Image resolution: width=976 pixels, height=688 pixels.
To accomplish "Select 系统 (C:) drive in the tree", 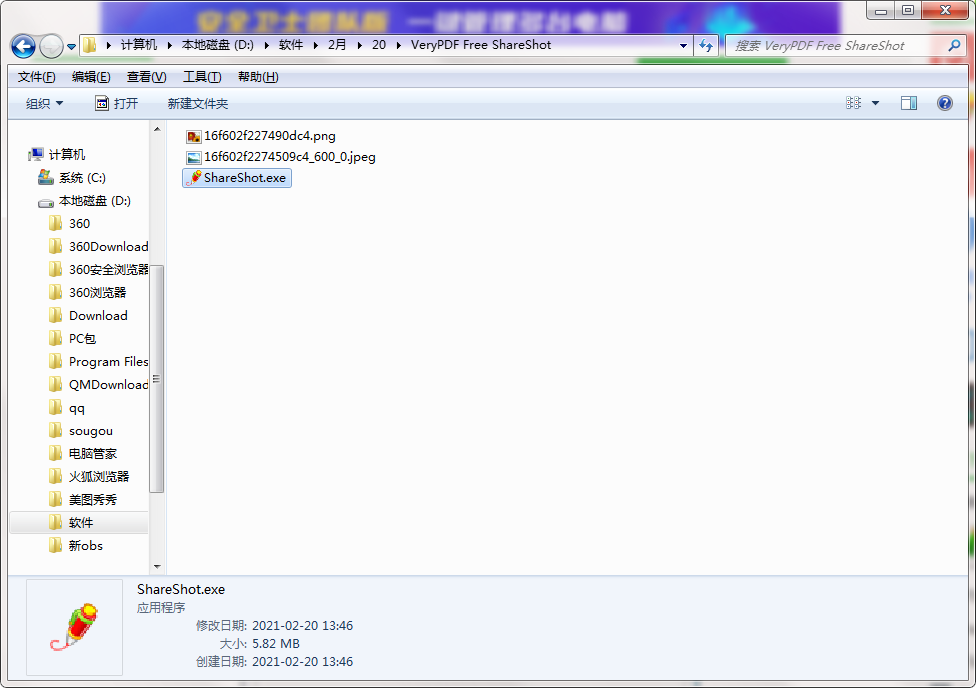I will (82, 177).
